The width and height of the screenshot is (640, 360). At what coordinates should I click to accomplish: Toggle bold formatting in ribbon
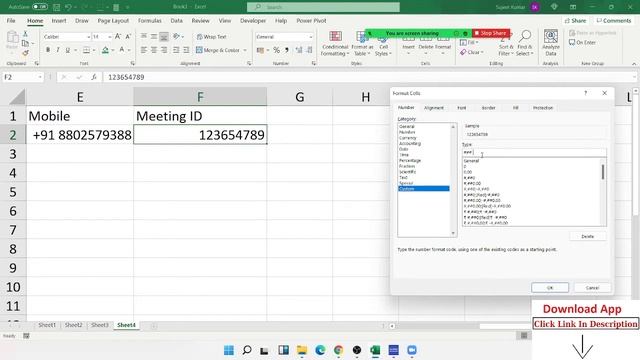48,50
